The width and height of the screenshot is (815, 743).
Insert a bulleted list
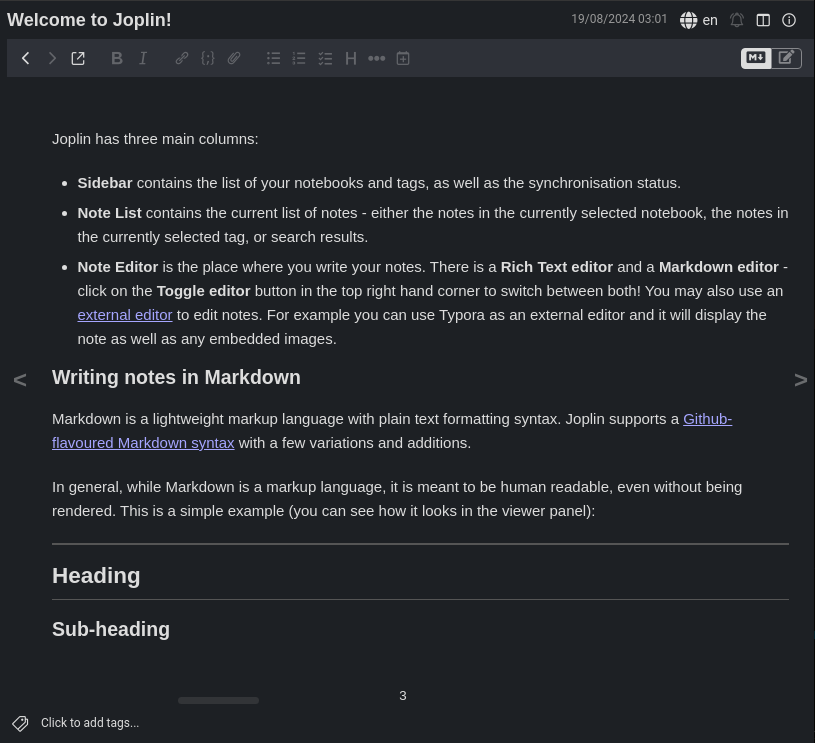273,58
